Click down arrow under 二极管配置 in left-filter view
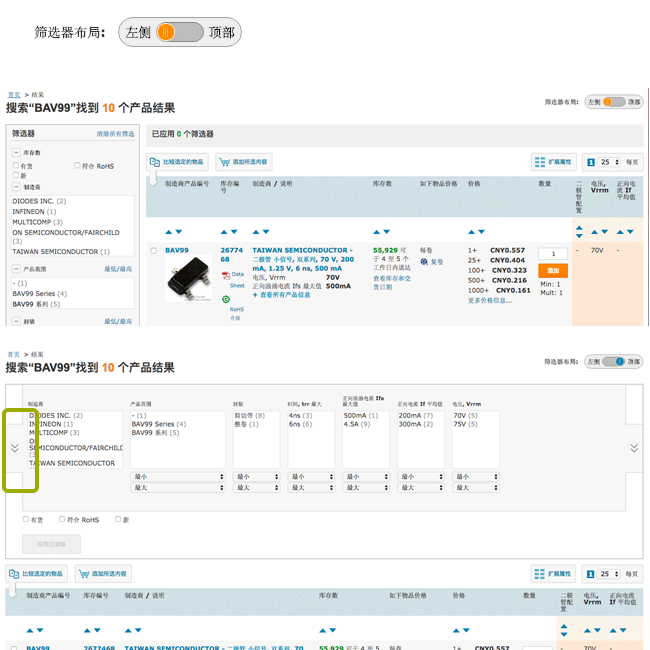Screen dimensions: 650x650 pos(580,235)
